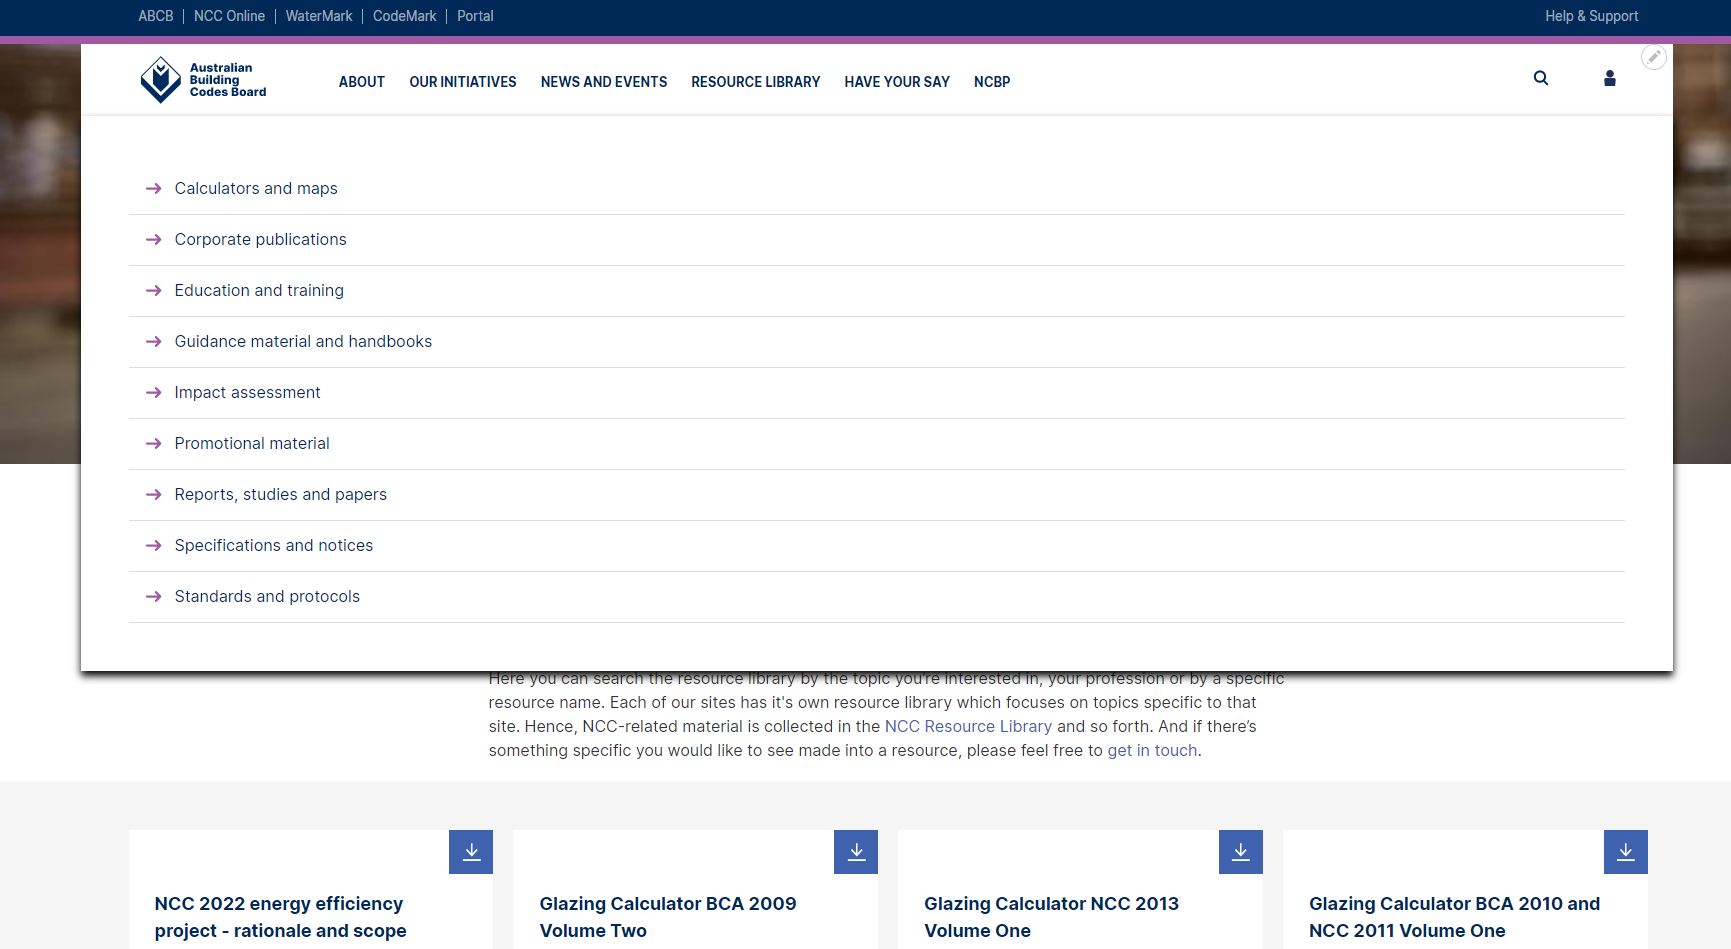Open the NEWS AND EVENTS menu

603,82
